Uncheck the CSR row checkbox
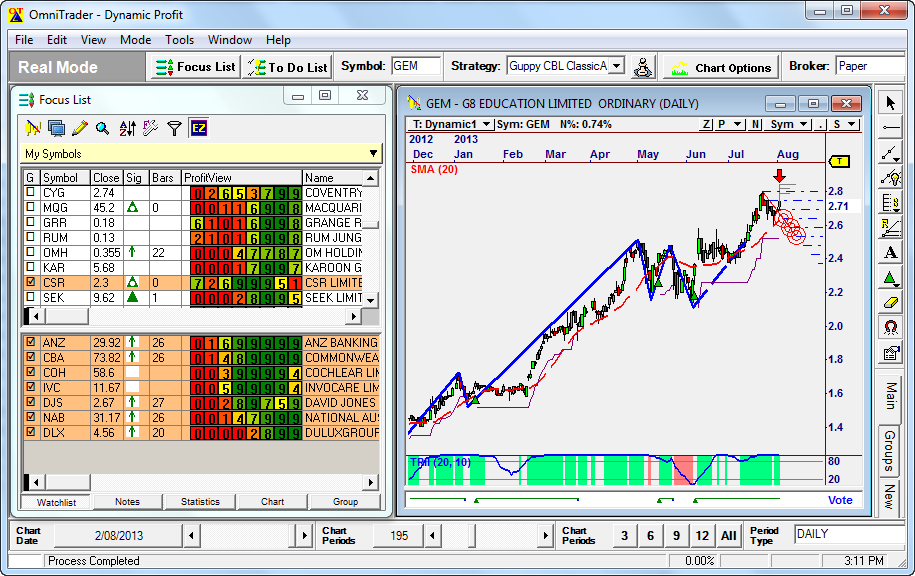This screenshot has height=576, width=915. [x=30, y=282]
